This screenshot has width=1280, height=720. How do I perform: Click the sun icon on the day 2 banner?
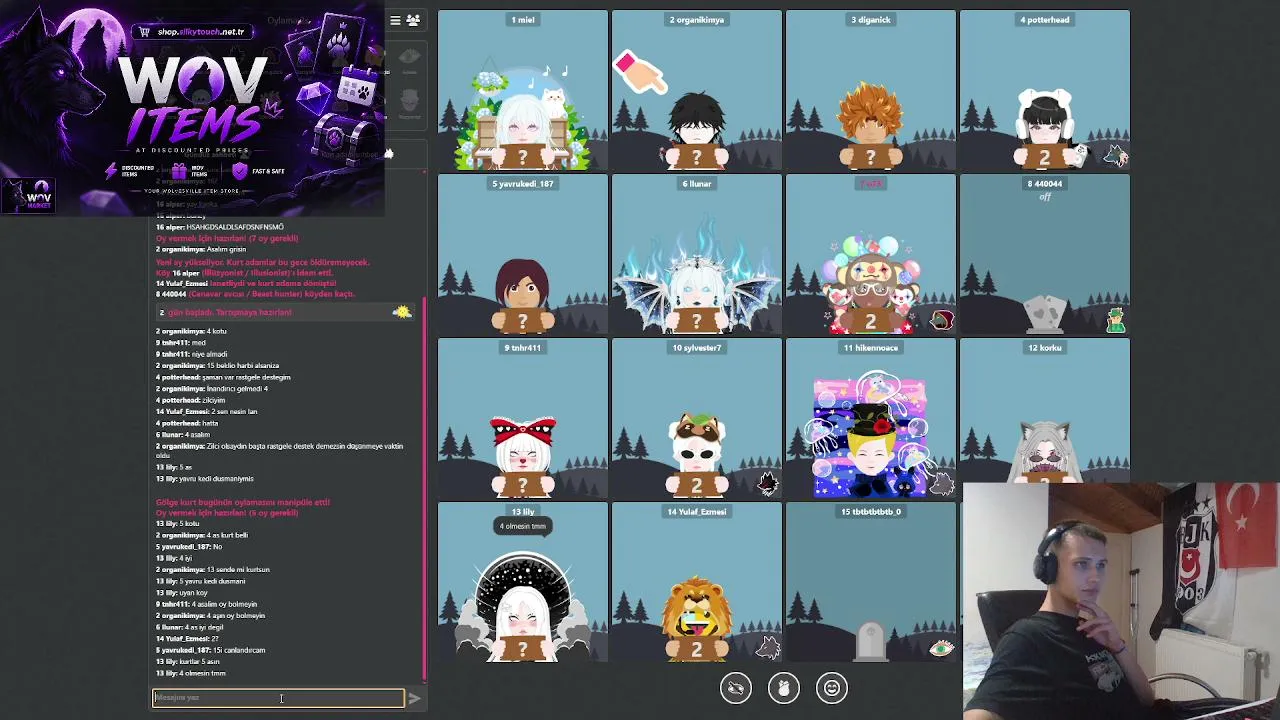[402, 312]
